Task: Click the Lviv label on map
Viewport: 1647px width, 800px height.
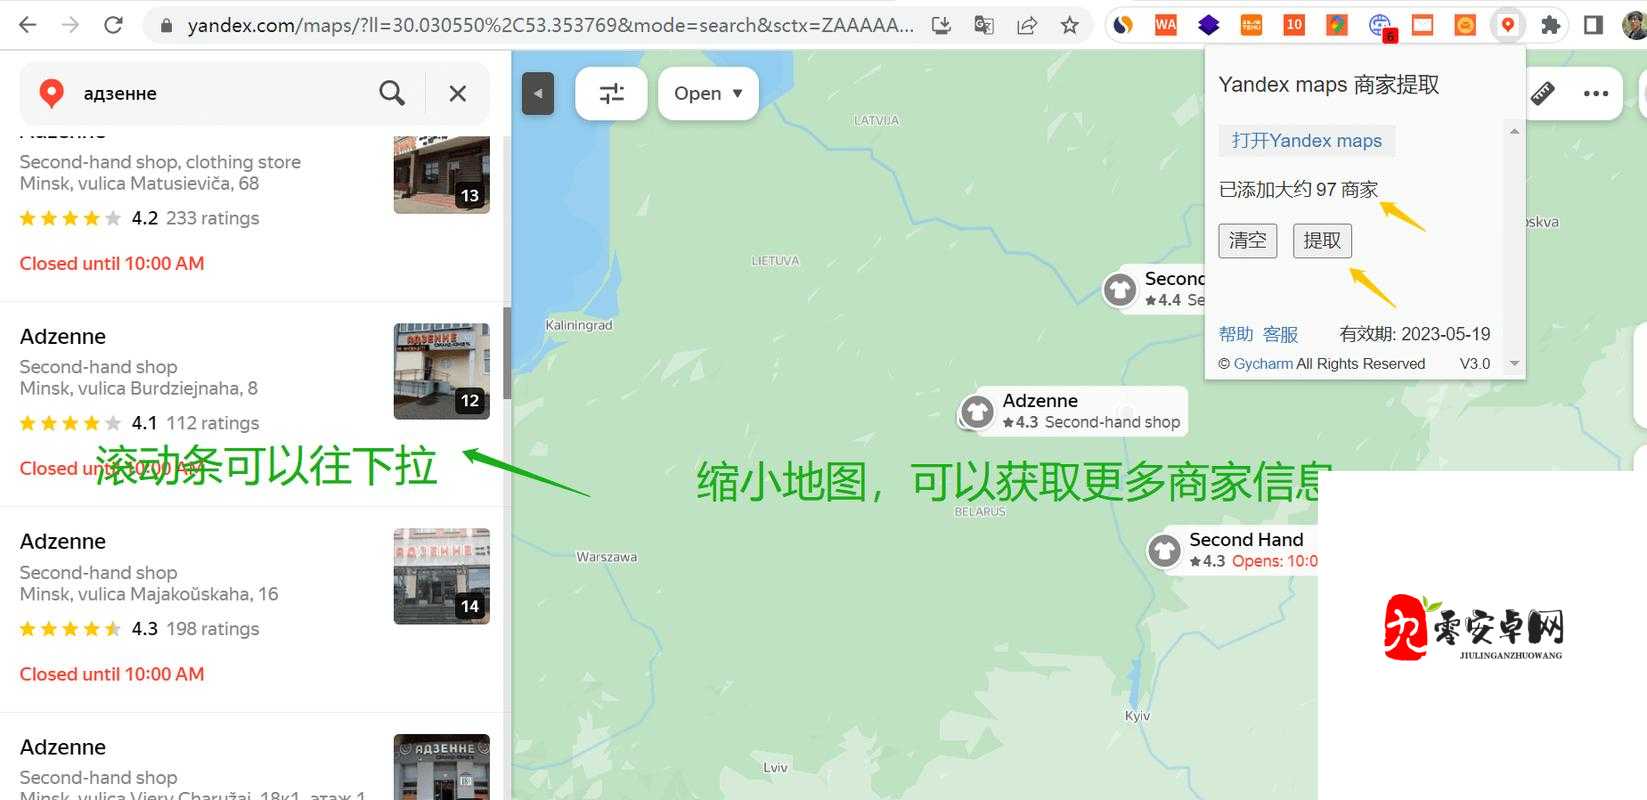Action: point(775,768)
